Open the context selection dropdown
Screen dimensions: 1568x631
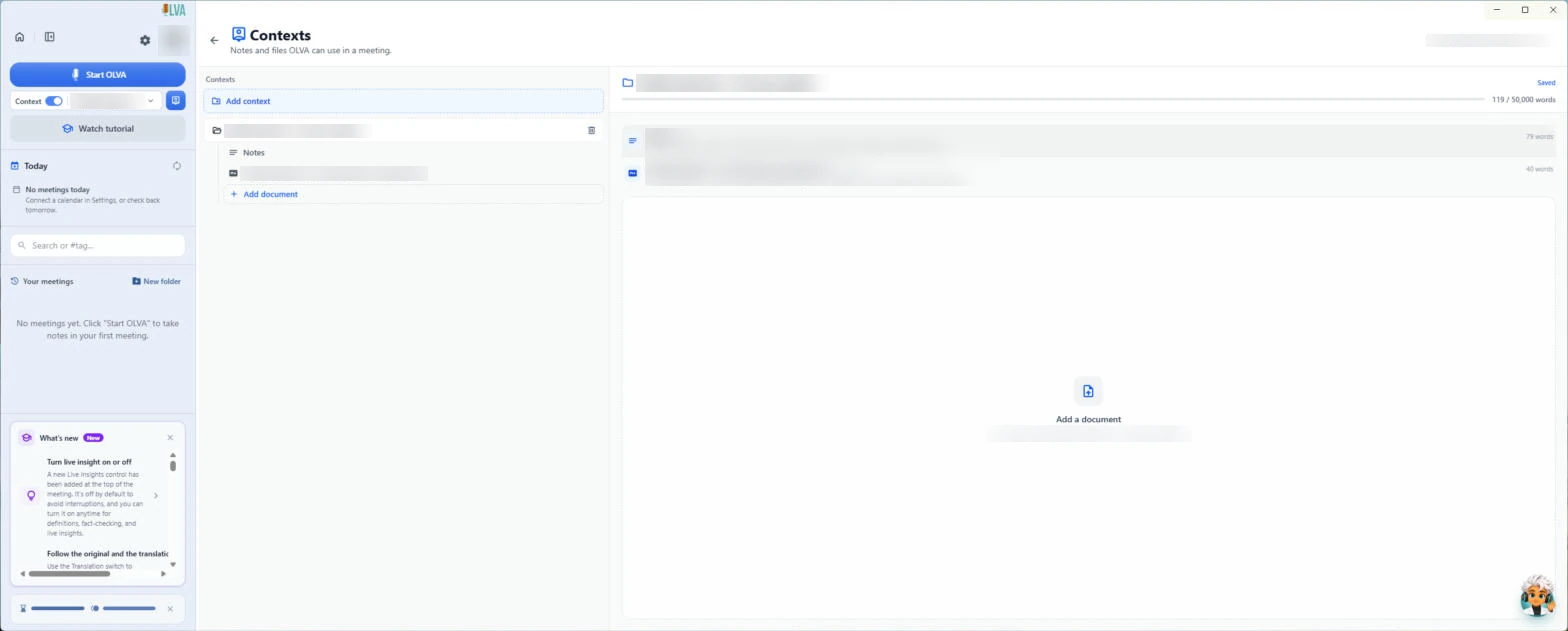pos(114,101)
